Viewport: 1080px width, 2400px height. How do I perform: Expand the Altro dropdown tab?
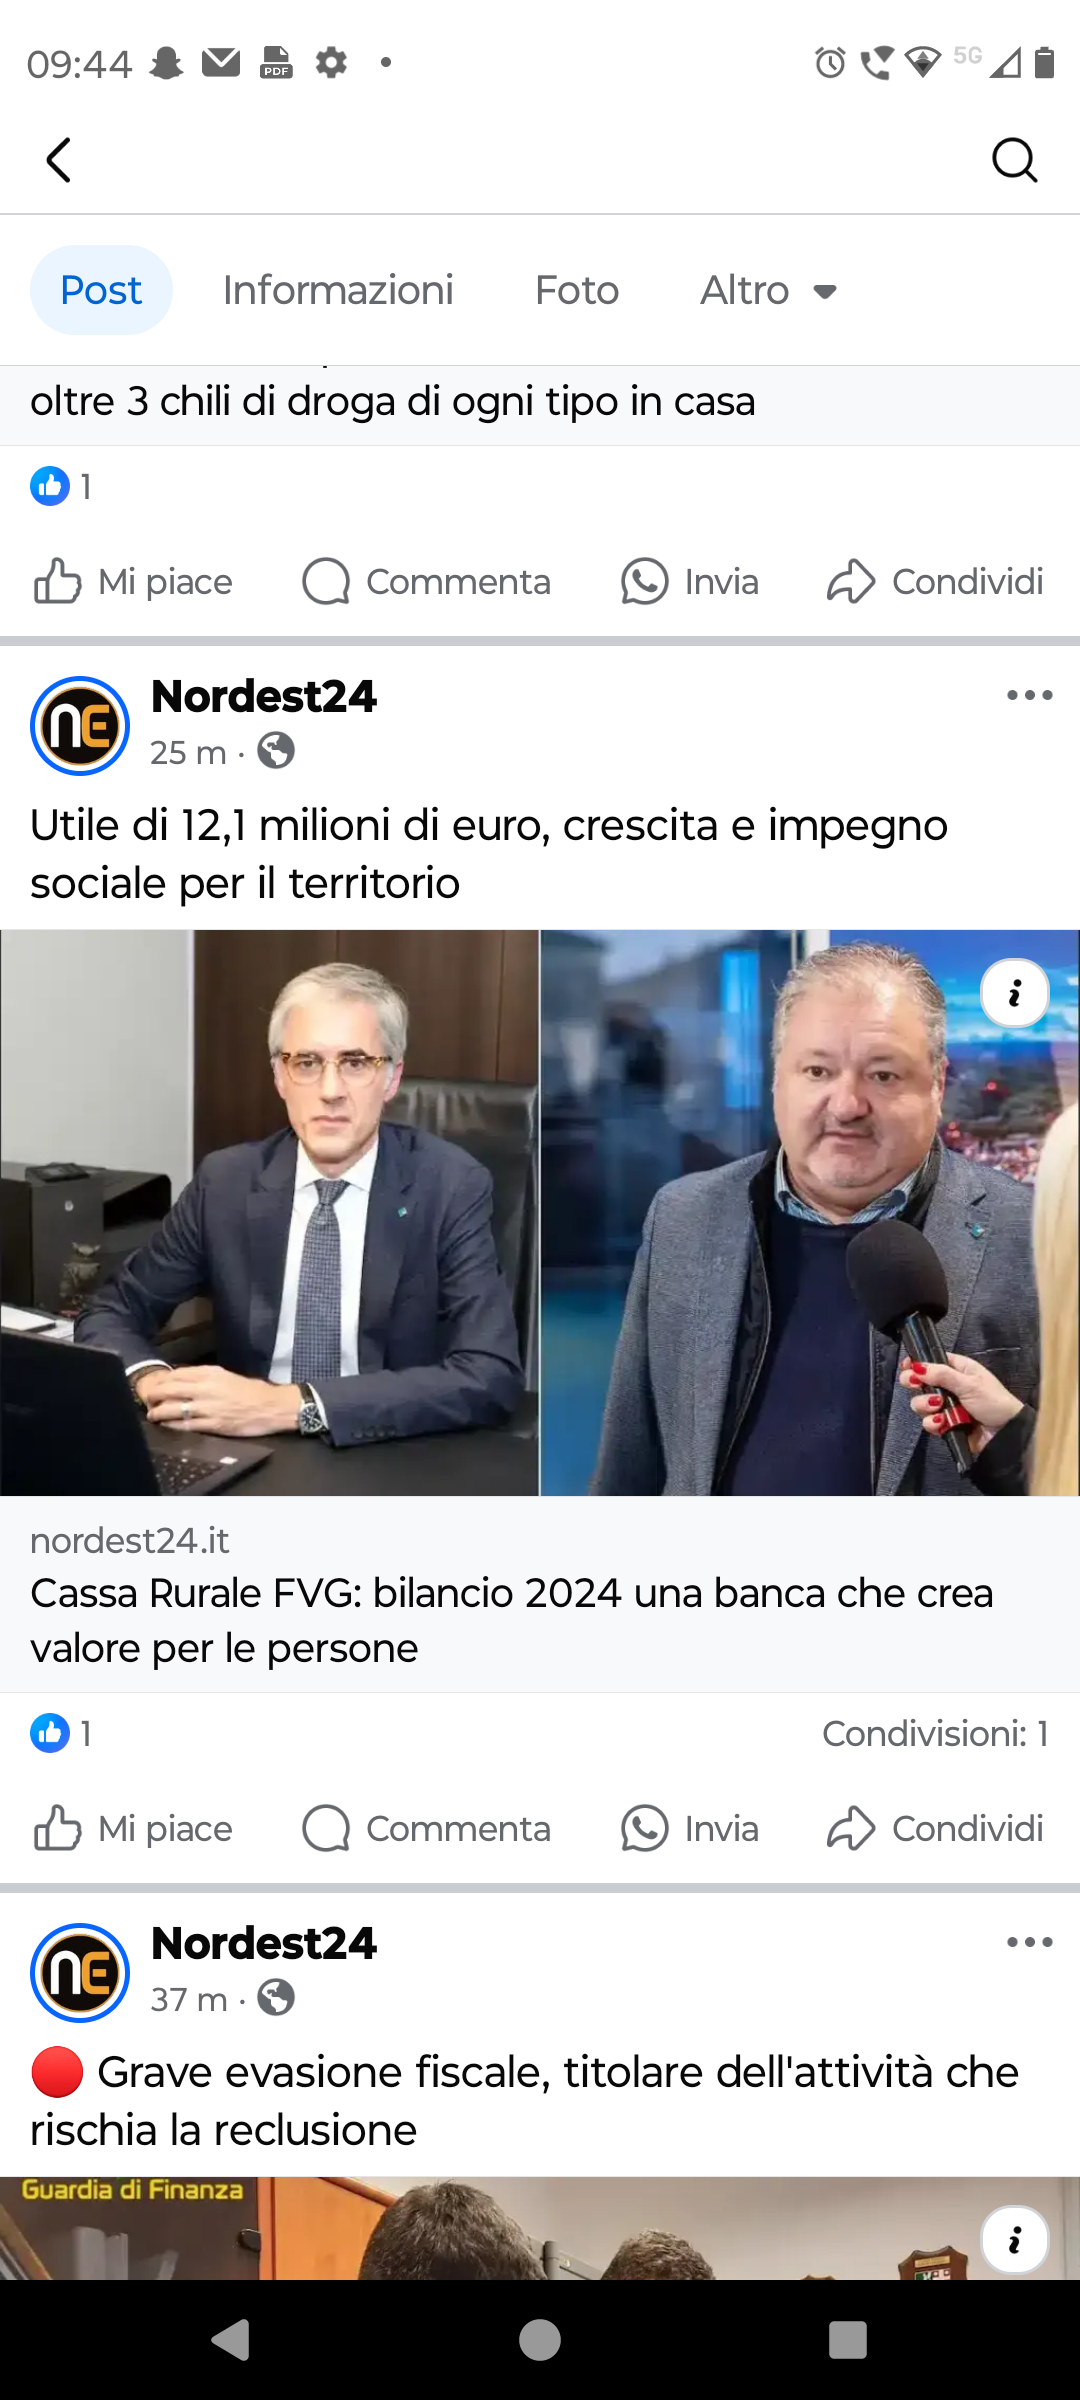pyautogui.click(x=768, y=290)
